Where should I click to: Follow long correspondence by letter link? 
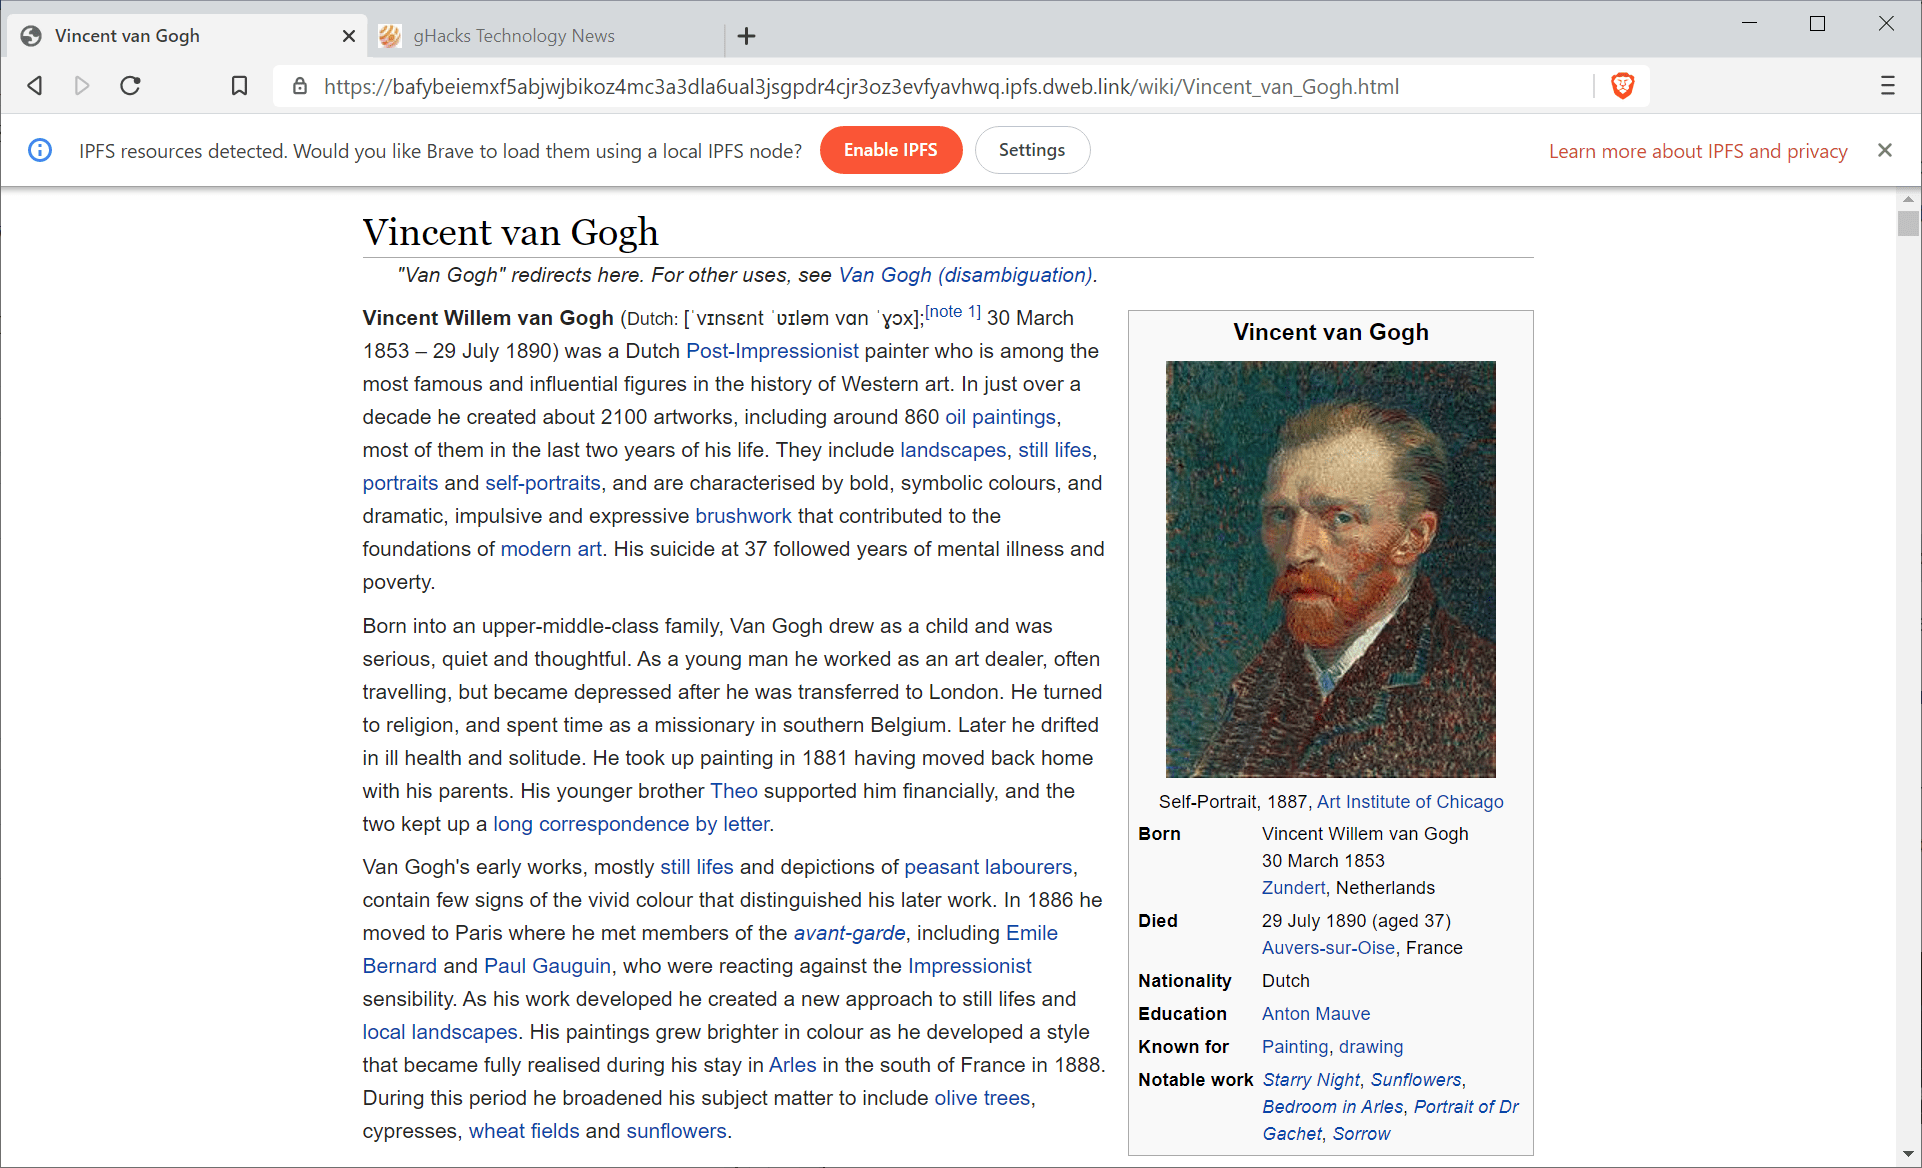[x=631, y=824]
